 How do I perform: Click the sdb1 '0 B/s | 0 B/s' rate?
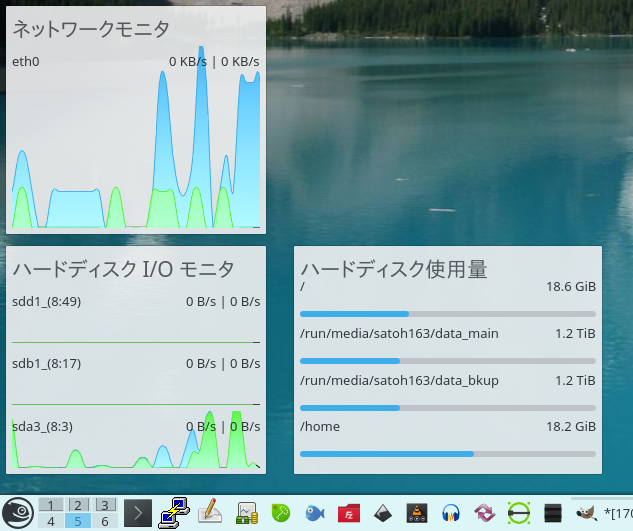pyautogui.click(x=223, y=364)
